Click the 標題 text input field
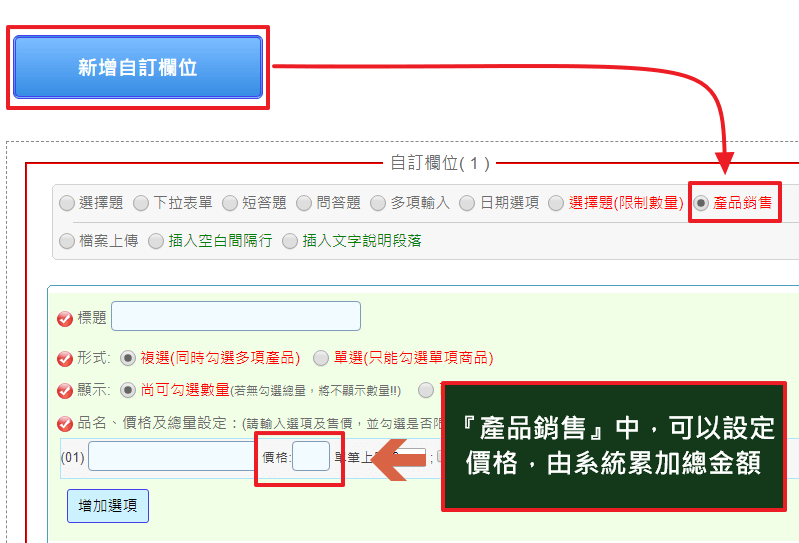The image size is (799, 543). coord(236,316)
